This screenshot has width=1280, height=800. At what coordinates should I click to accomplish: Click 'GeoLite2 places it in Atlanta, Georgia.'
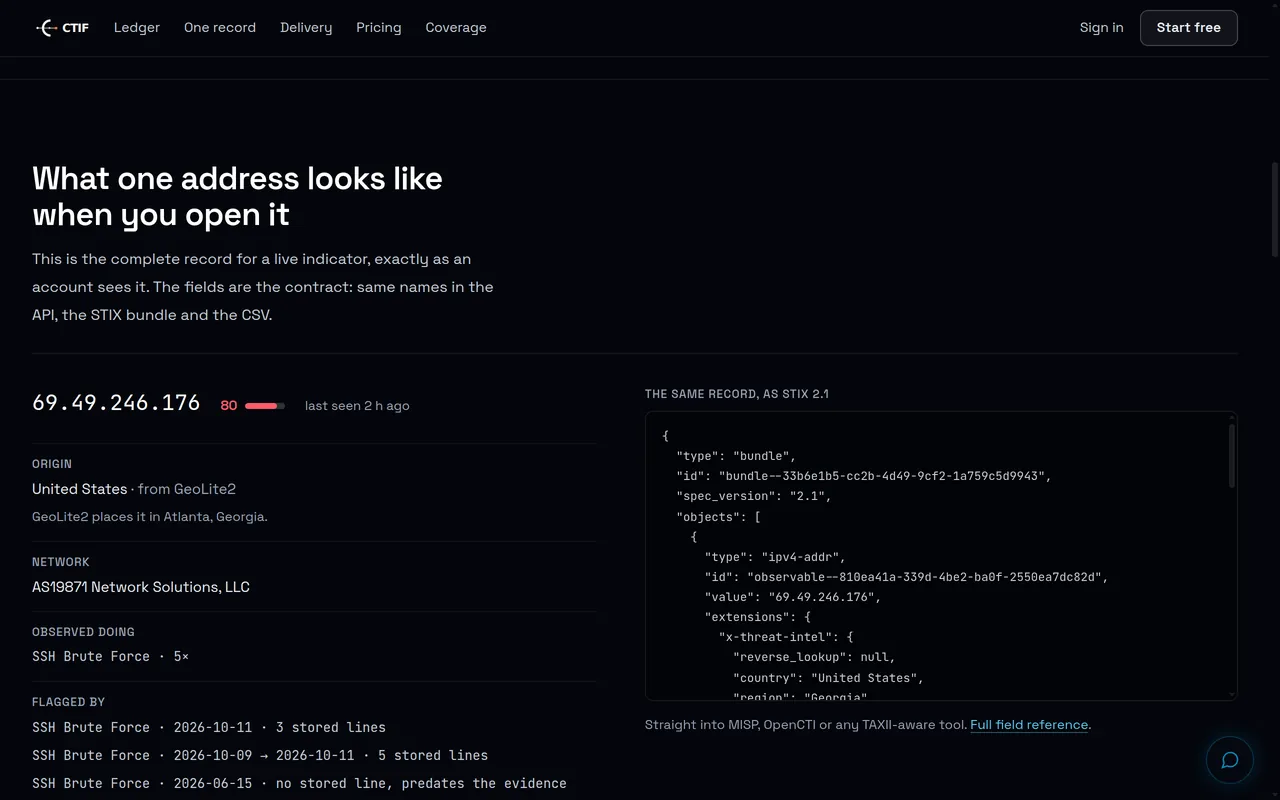pos(150,517)
